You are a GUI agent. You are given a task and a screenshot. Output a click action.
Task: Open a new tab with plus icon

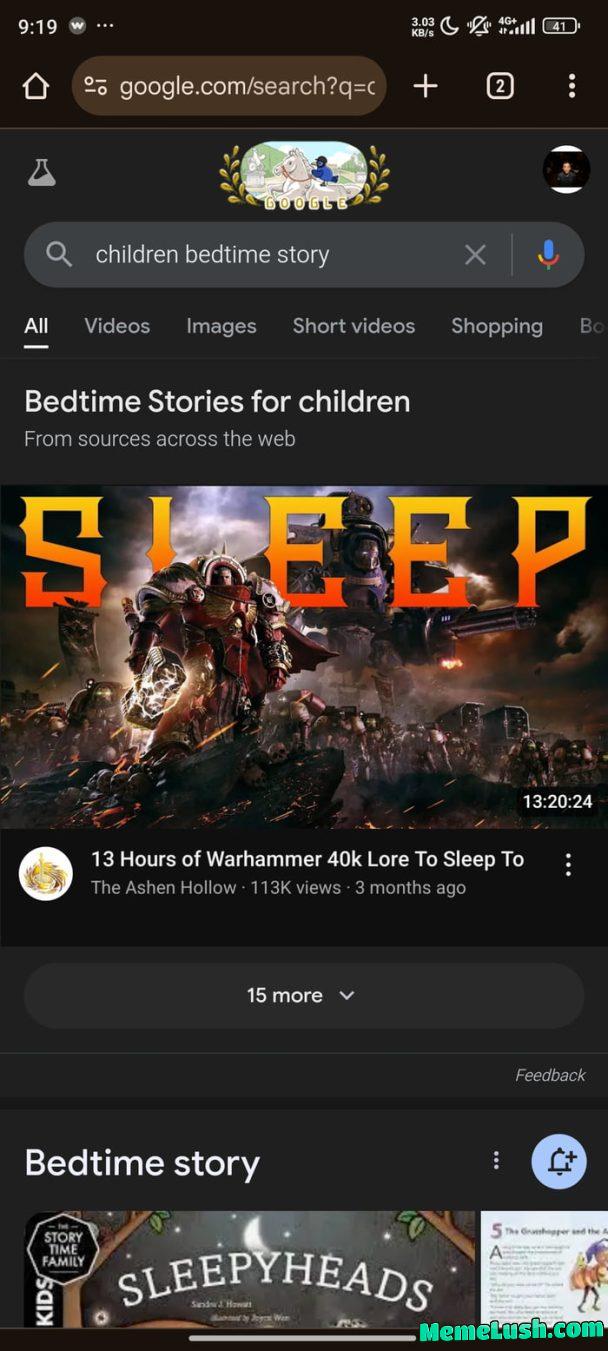point(425,86)
